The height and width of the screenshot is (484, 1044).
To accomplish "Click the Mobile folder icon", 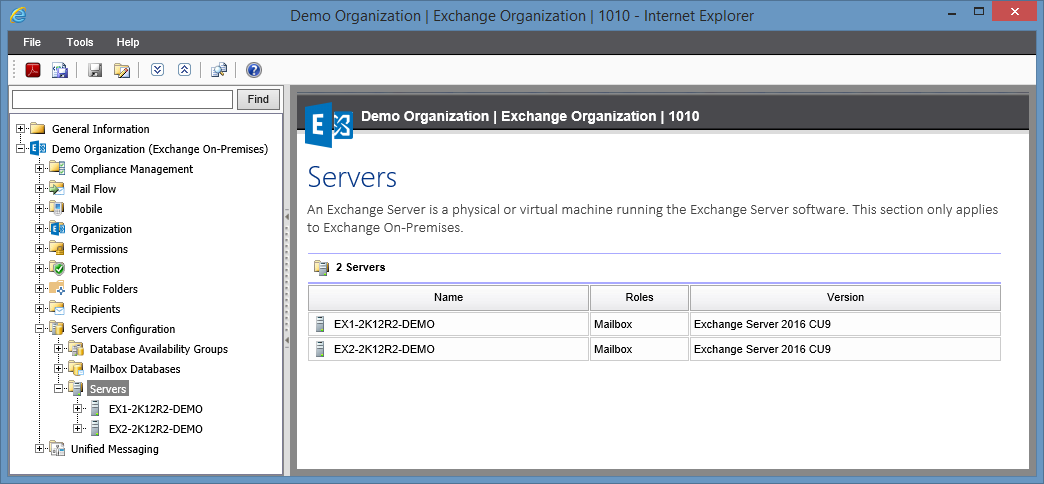I will pyautogui.click(x=57, y=208).
